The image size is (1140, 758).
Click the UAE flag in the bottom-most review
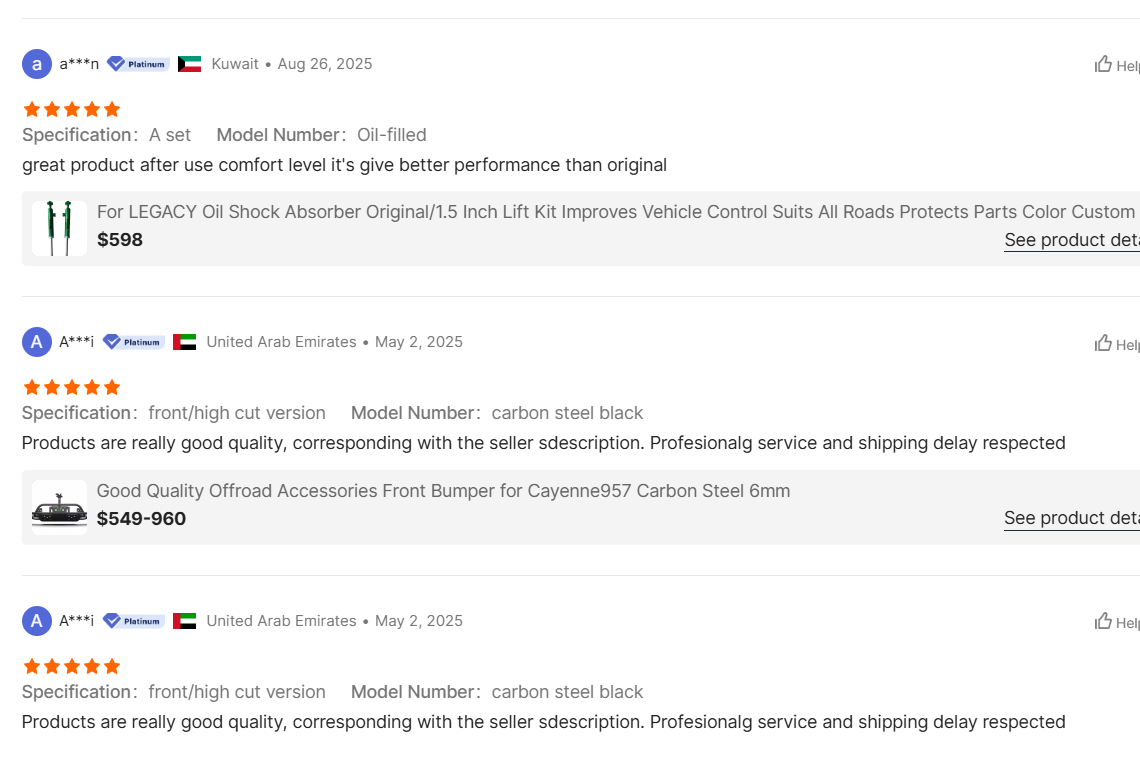click(184, 621)
